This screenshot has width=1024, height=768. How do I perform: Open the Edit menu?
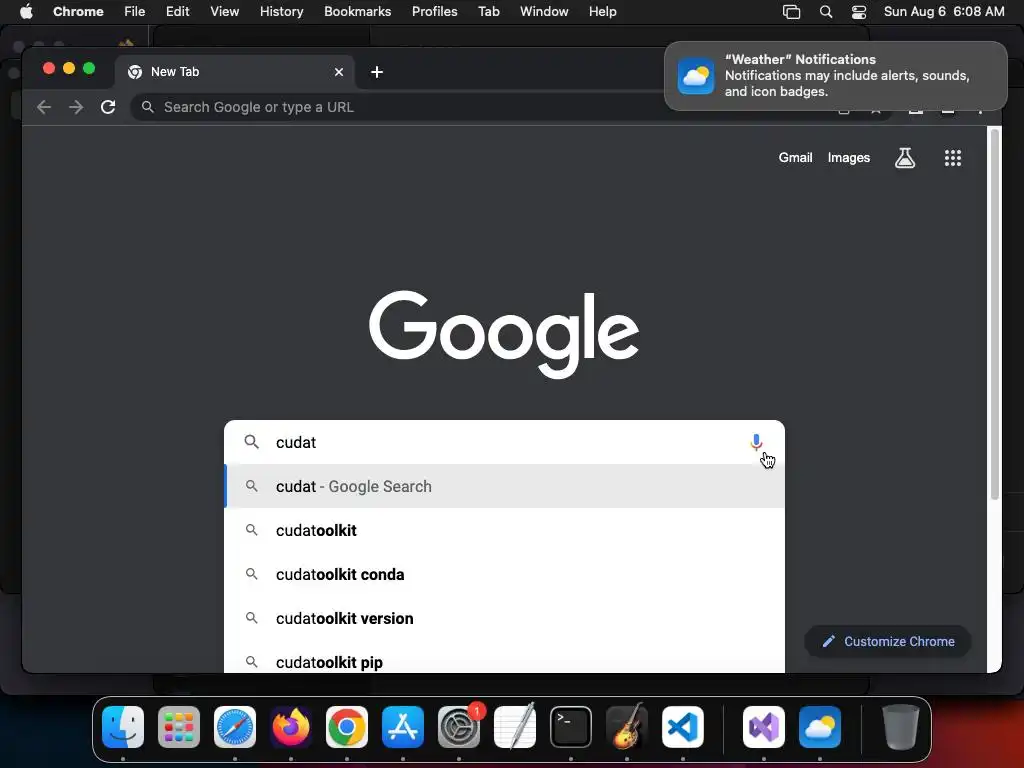178,12
